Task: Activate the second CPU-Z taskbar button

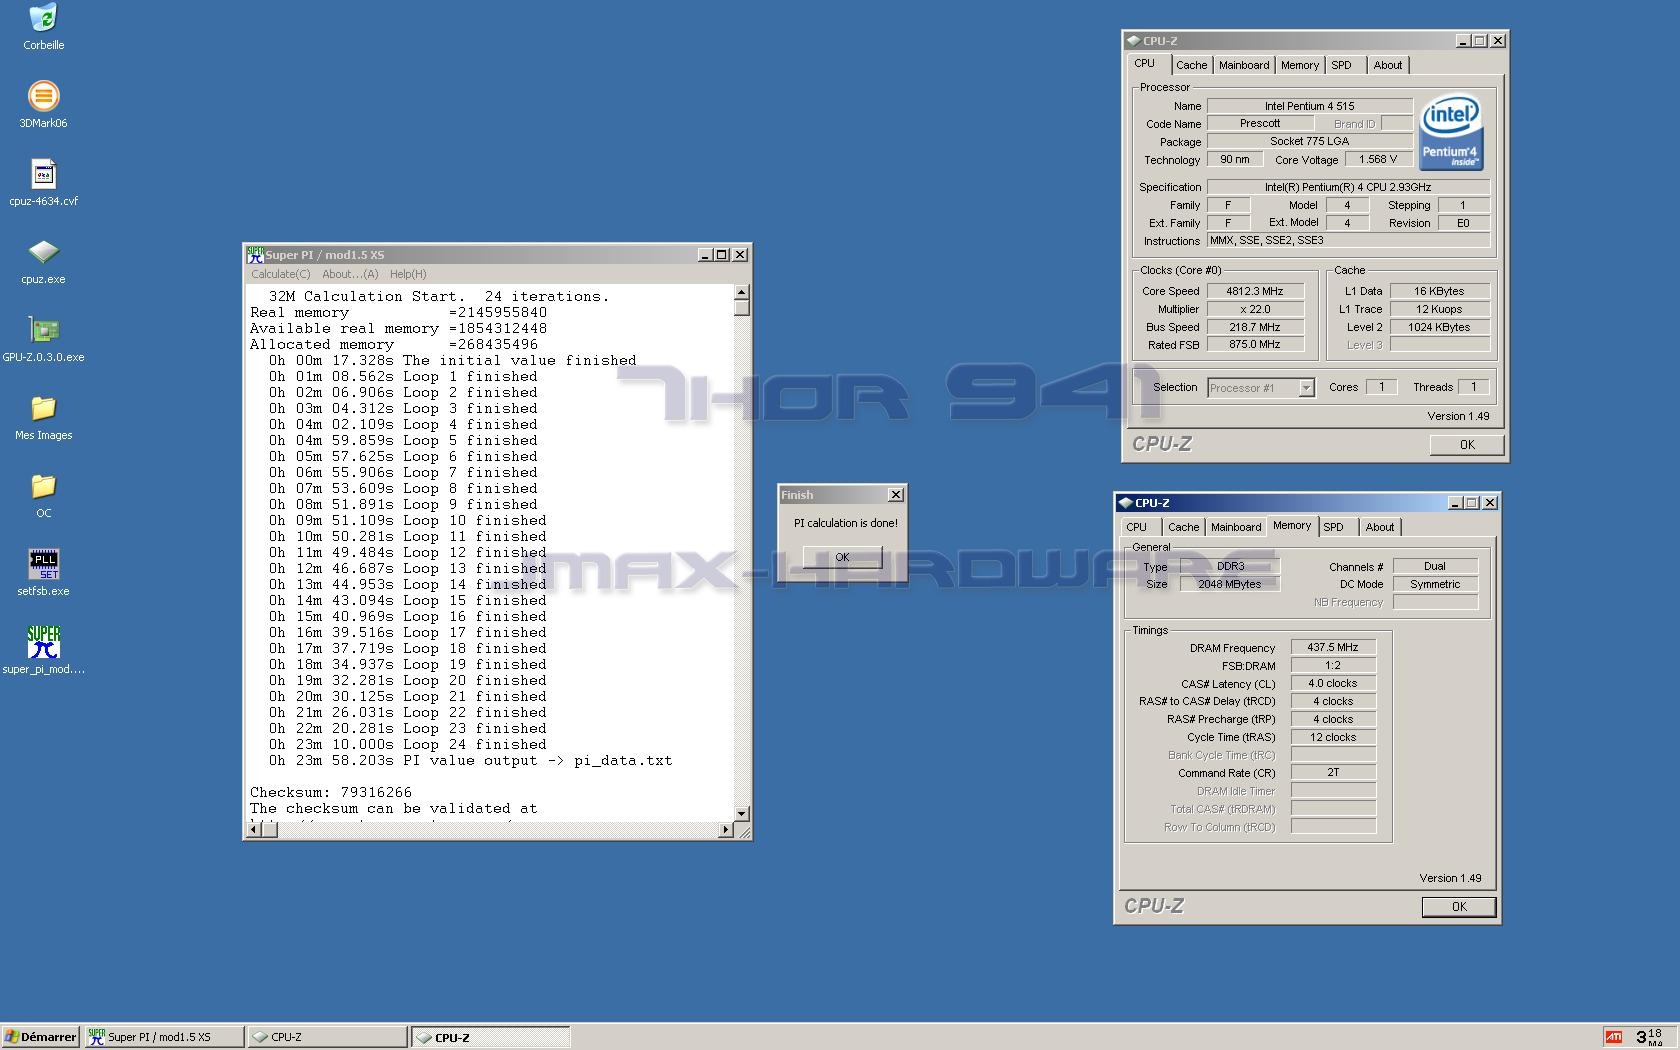Action: tap(491, 1037)
